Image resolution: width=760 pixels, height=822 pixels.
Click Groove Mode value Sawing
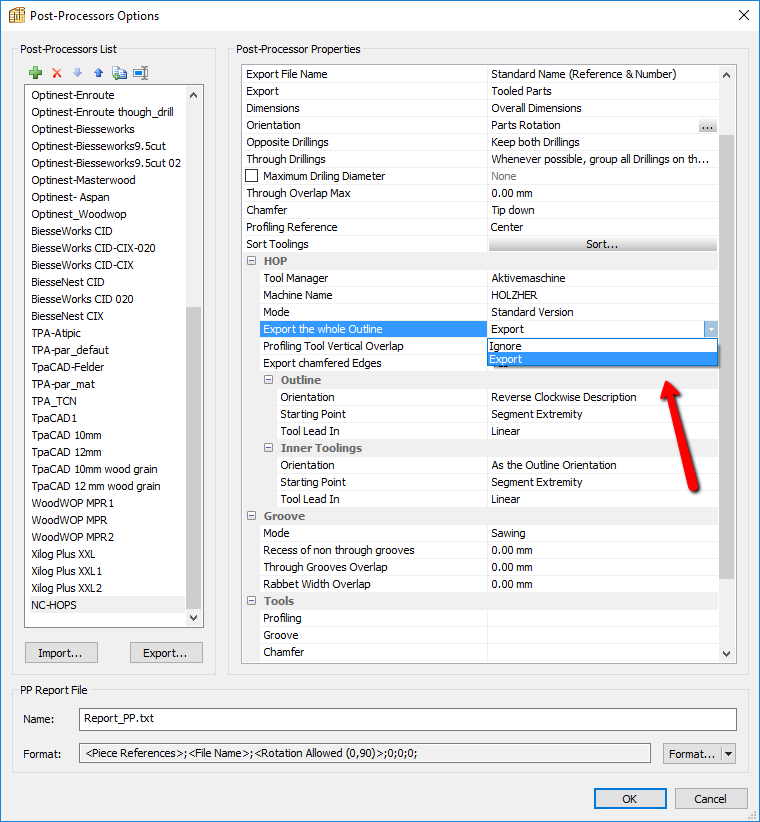click(508, 533)
